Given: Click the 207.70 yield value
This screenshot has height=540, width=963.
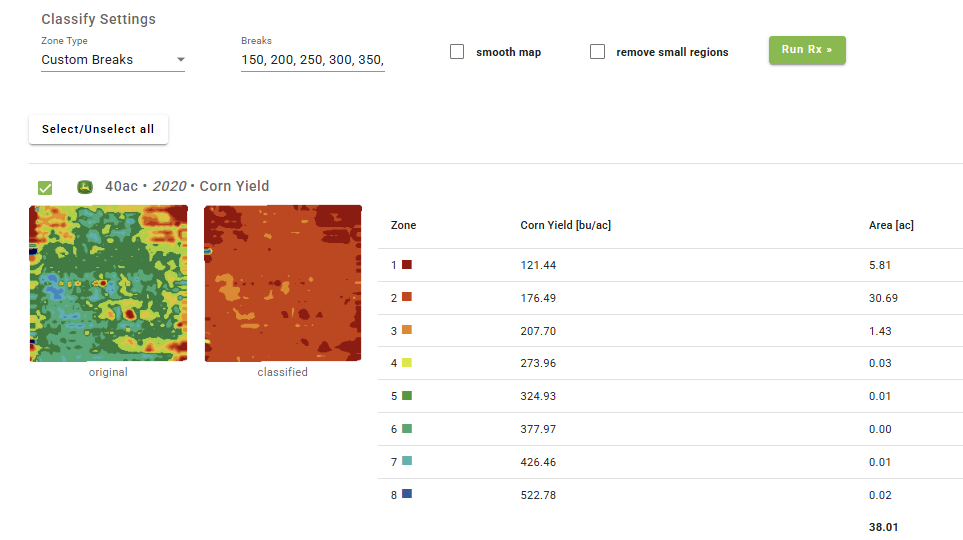Looking at the screenshot, I should (x=538, y=331).
